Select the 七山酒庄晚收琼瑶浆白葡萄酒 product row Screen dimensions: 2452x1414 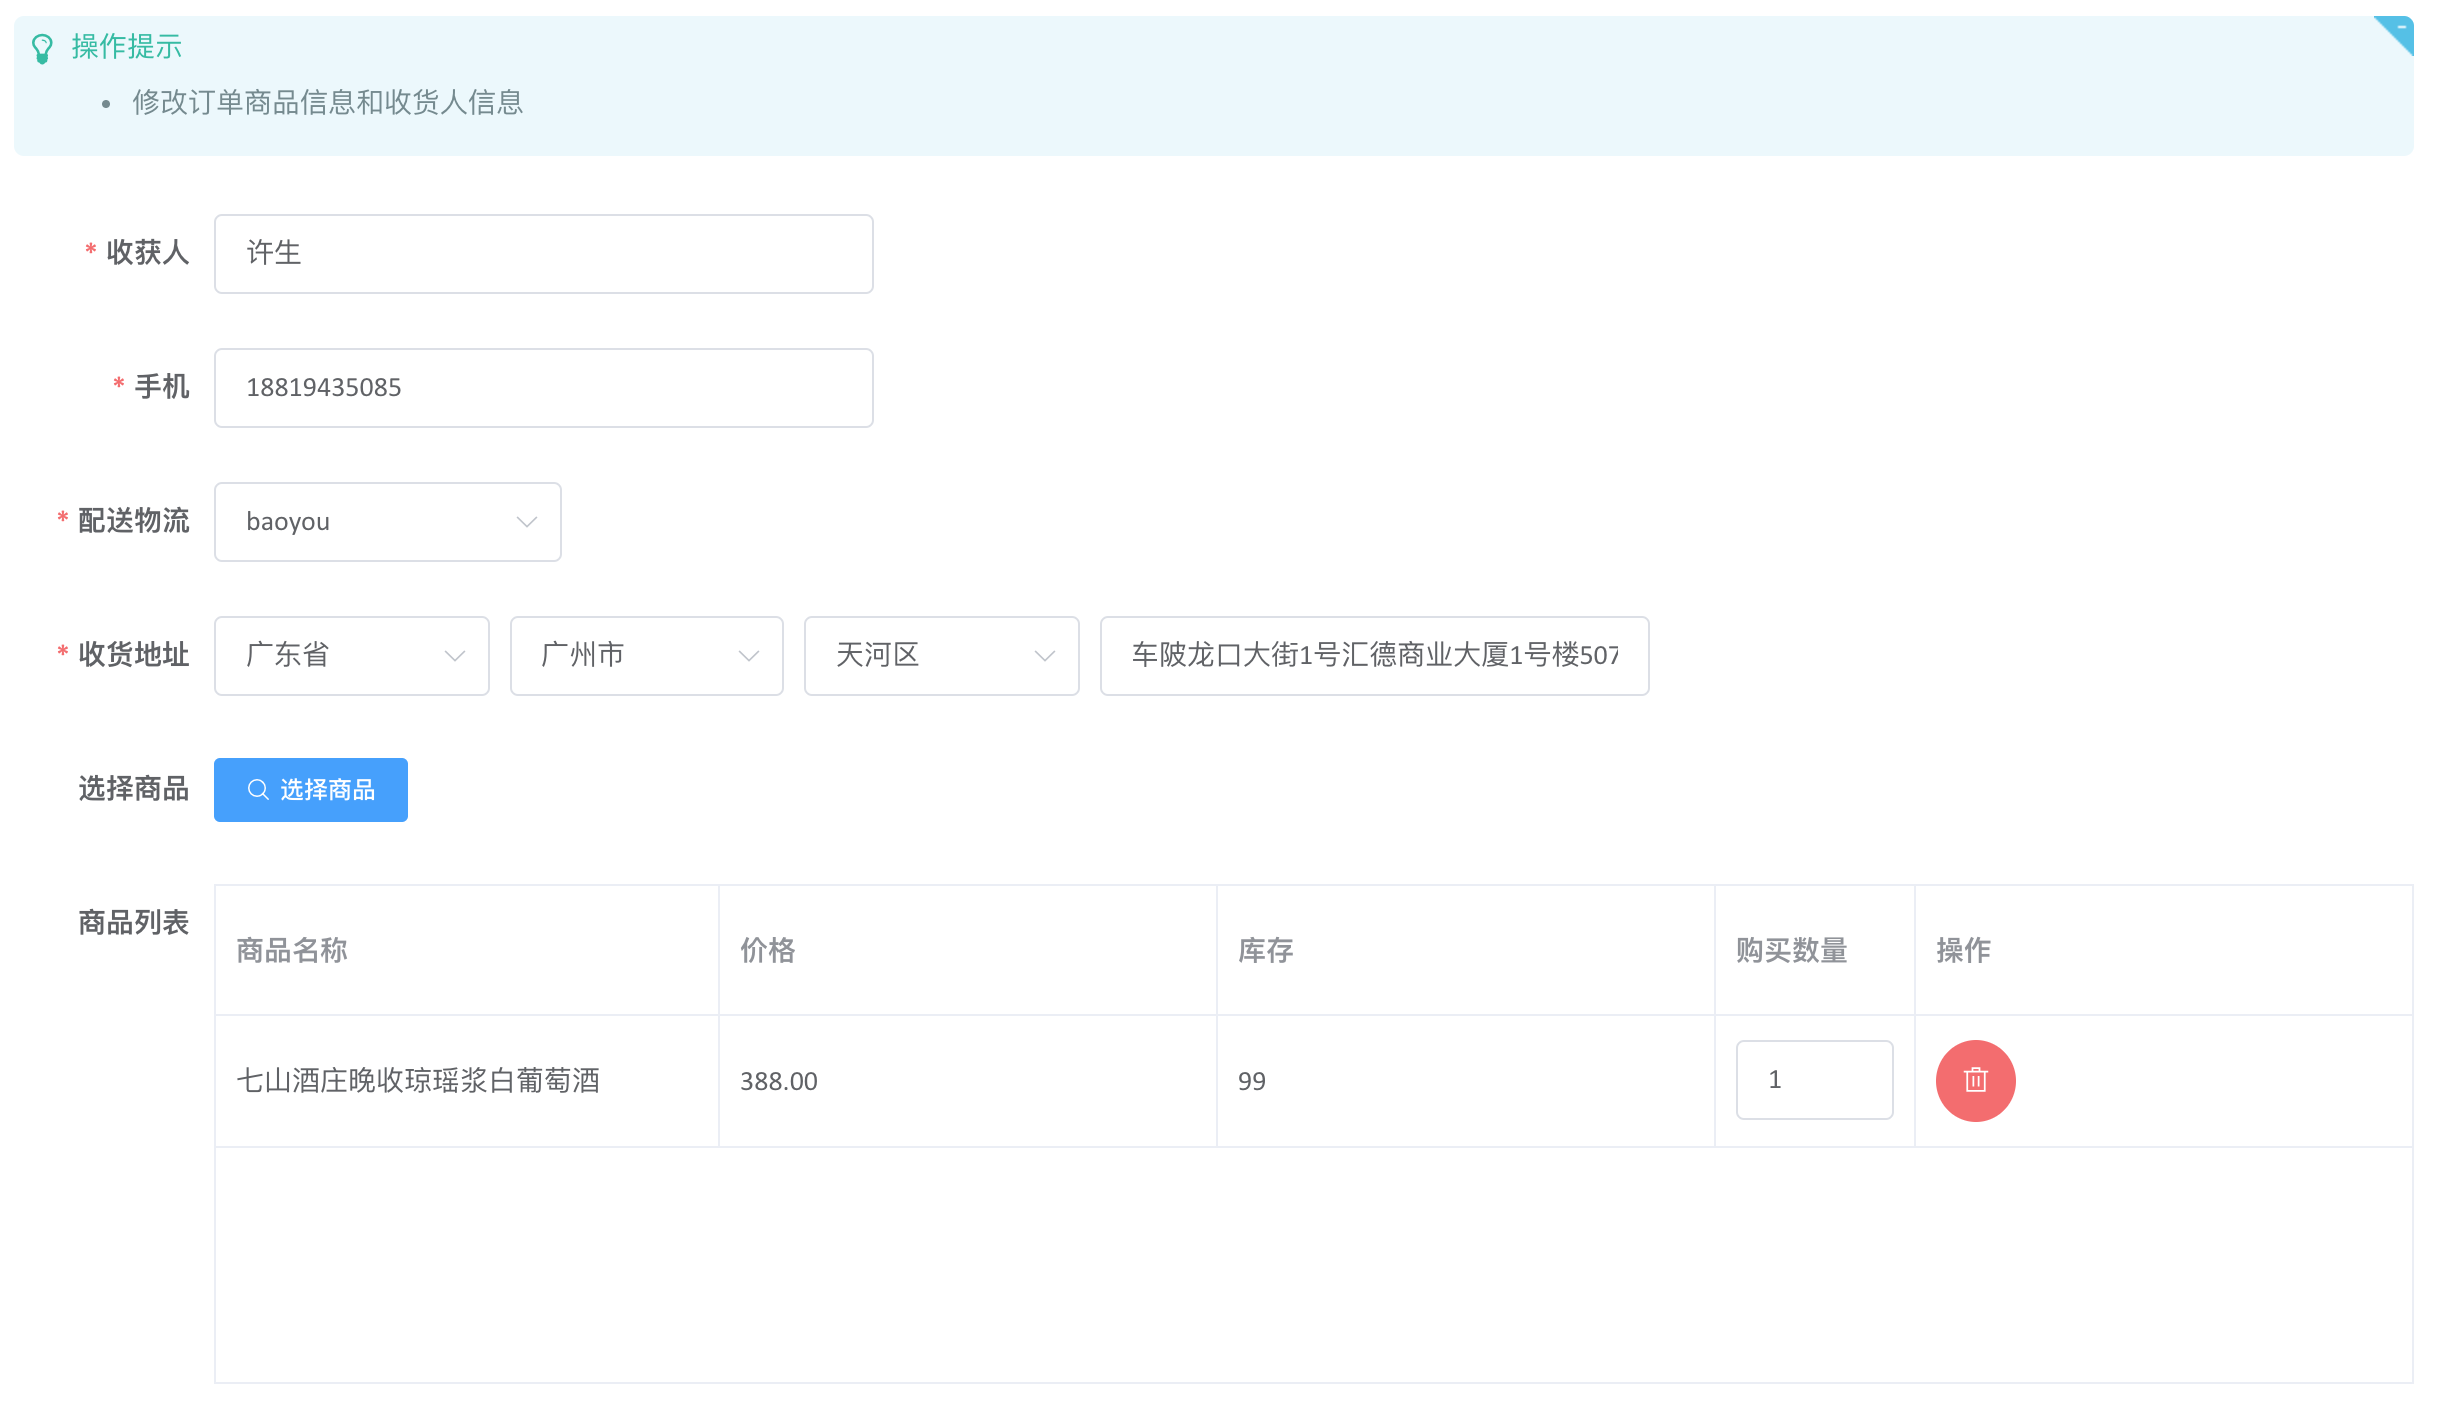[x=418, y=1080]
